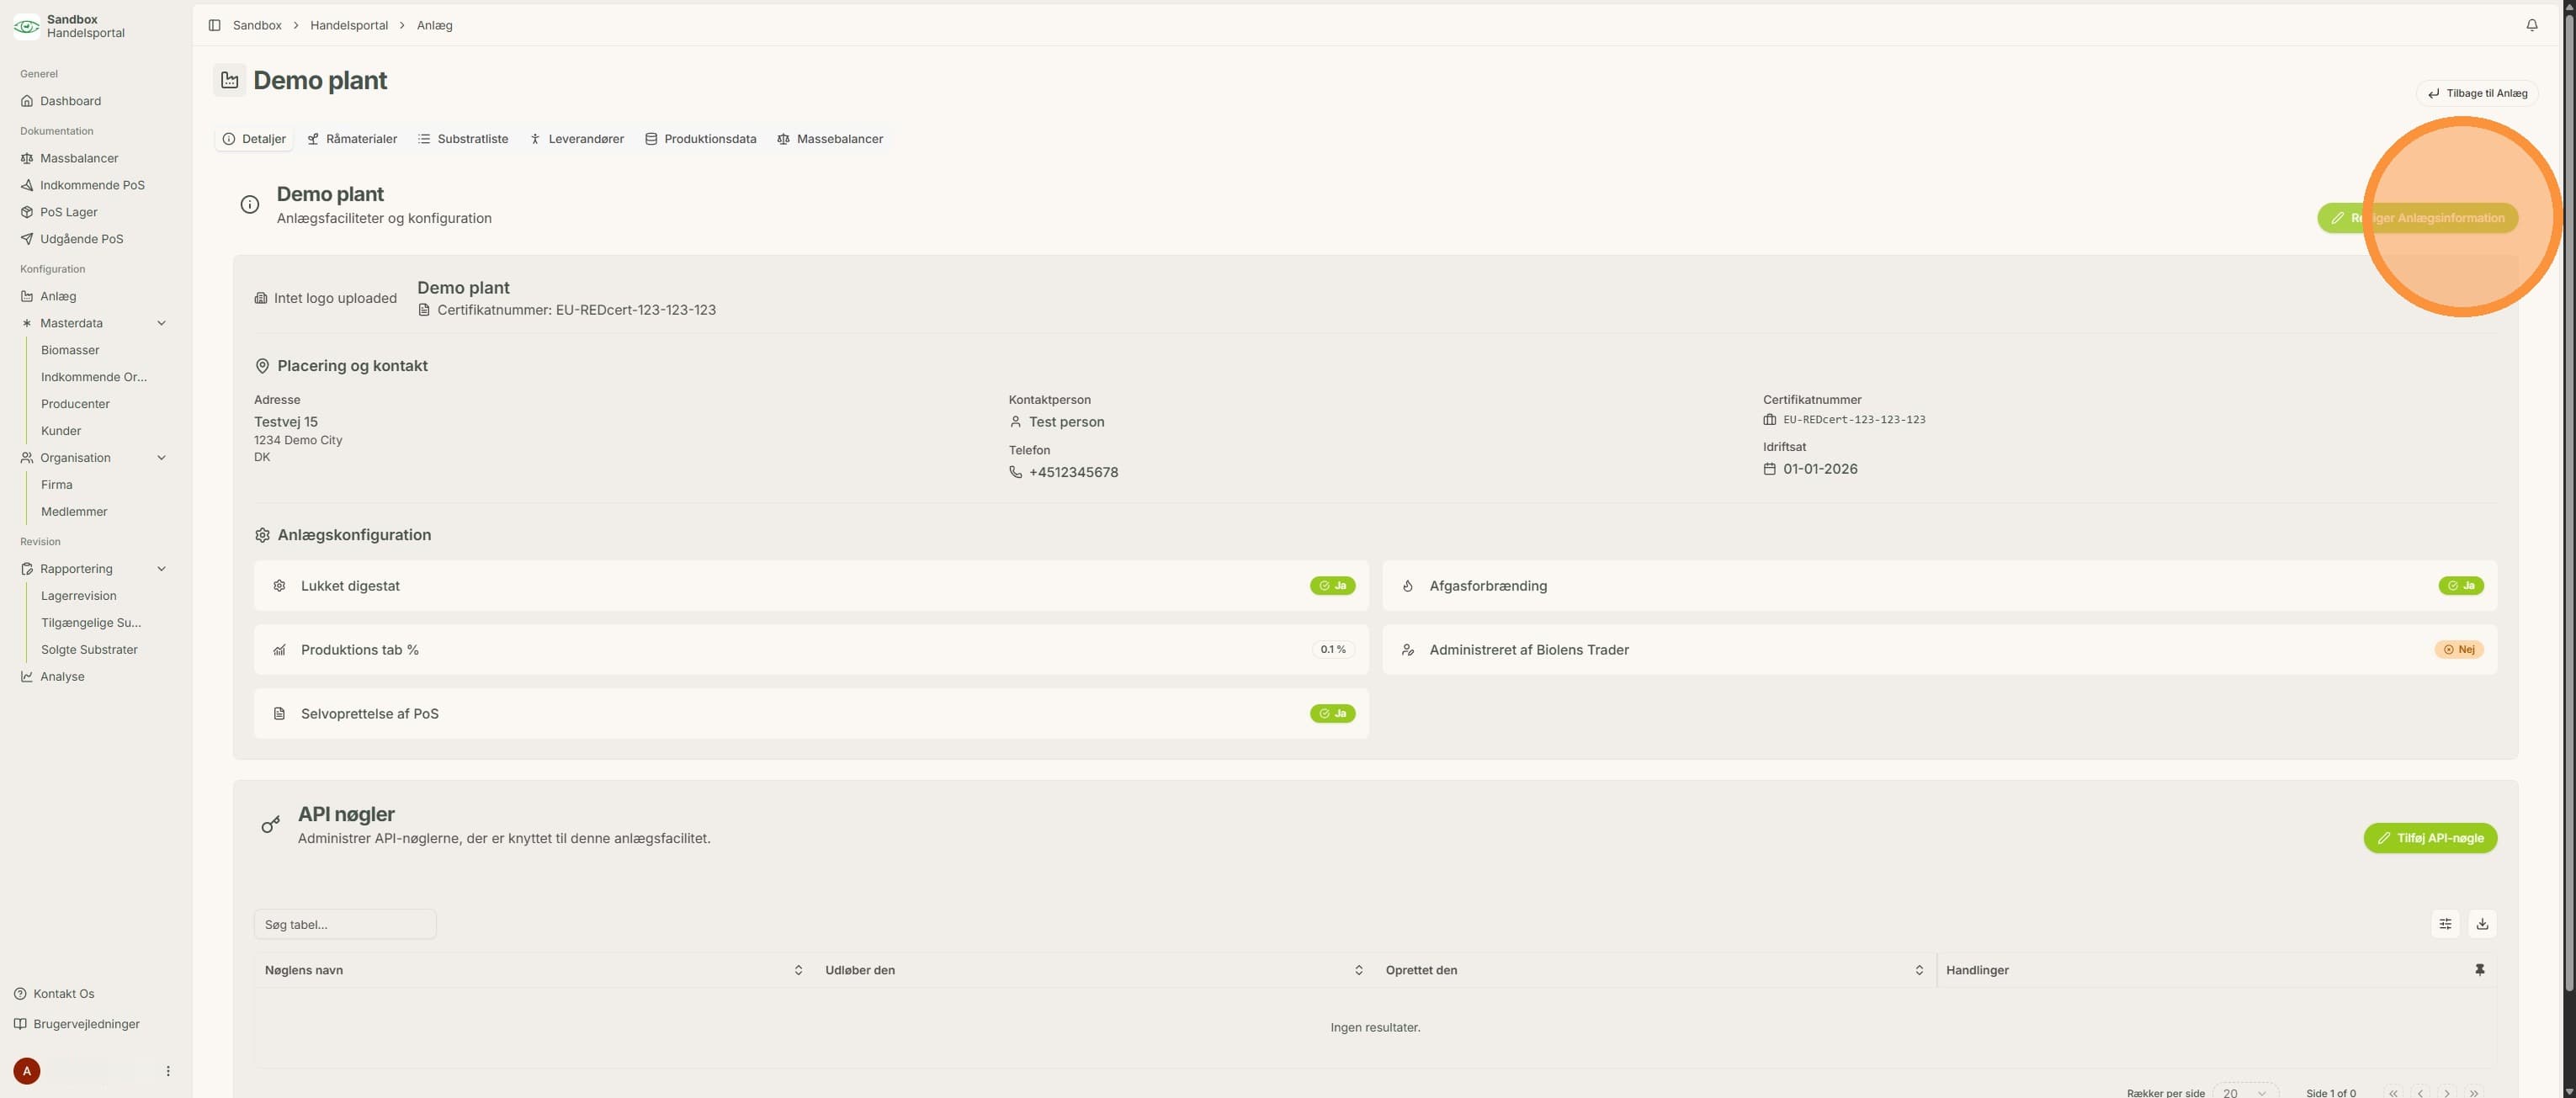This screenshot has height=1098, width=2576.
Task: Collapse the Rapportering section
Action: point(161,569)
